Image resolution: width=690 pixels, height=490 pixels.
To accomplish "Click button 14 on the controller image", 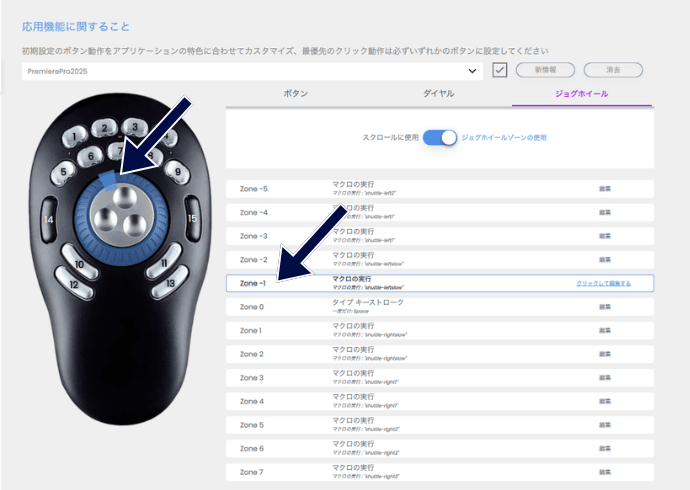I will click(x=48, y=218).
